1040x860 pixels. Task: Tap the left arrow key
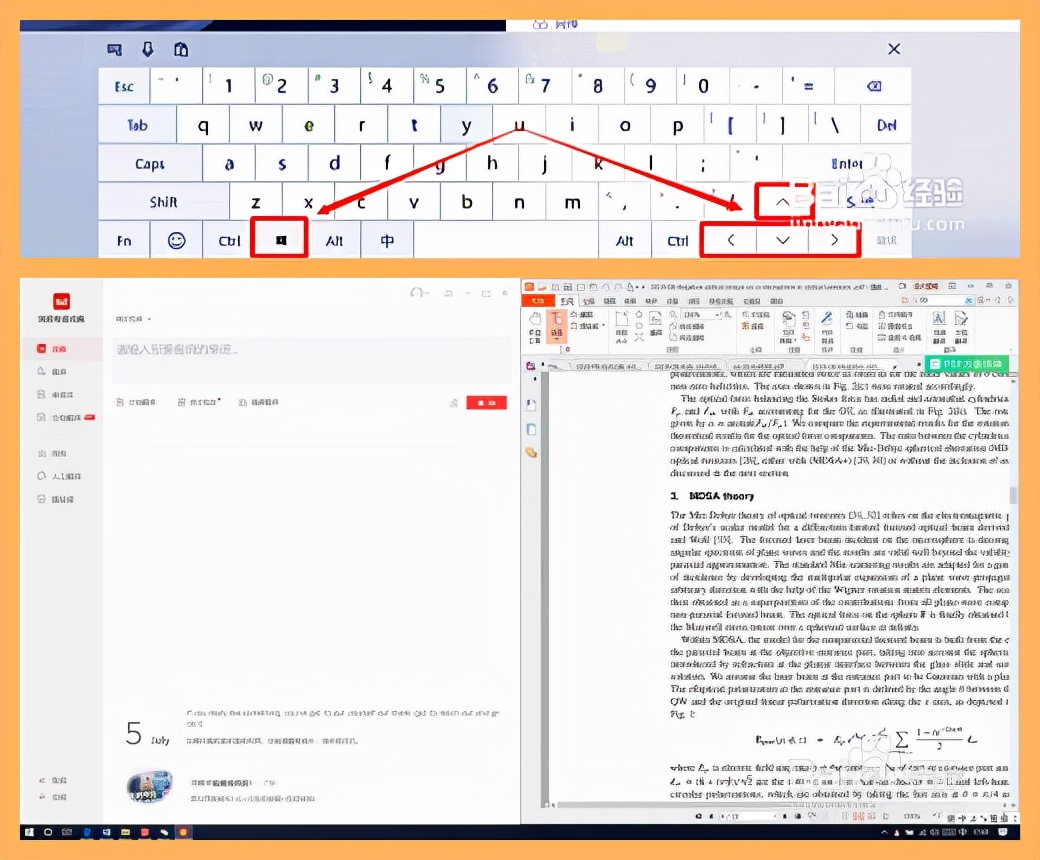(x=730, y=240)
